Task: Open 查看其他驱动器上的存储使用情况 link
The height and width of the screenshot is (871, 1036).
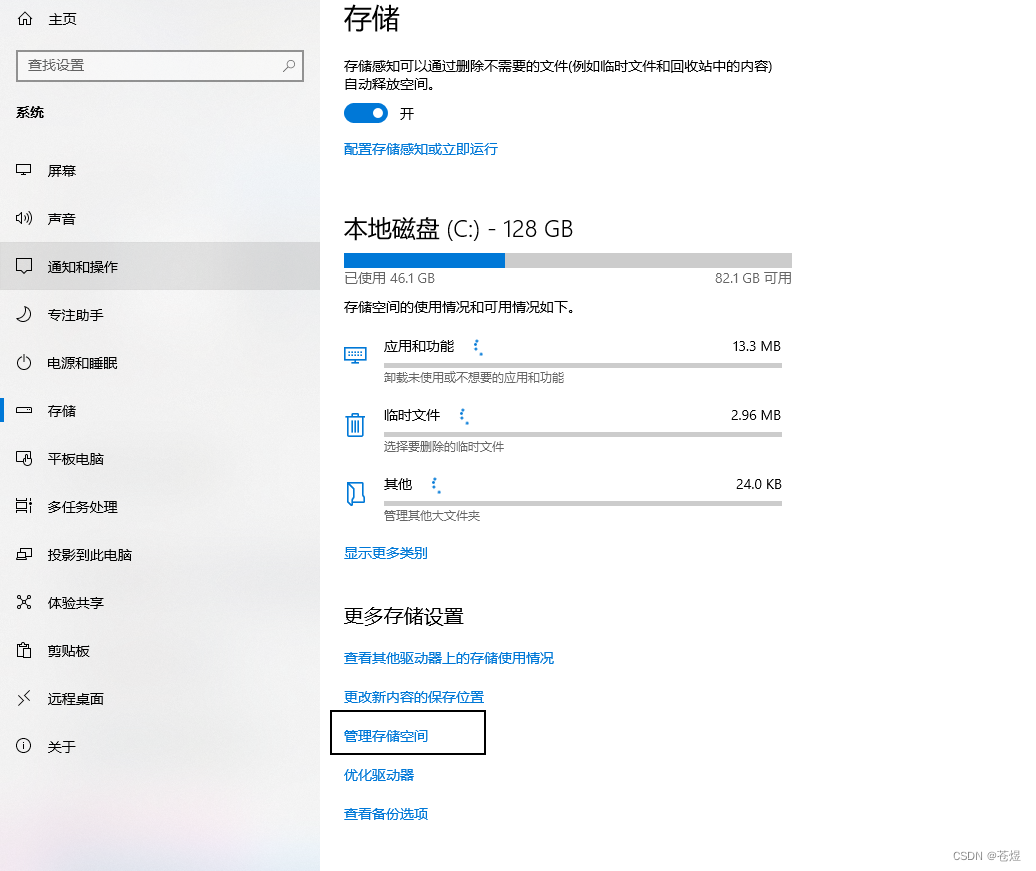Action: coord(449,658)
